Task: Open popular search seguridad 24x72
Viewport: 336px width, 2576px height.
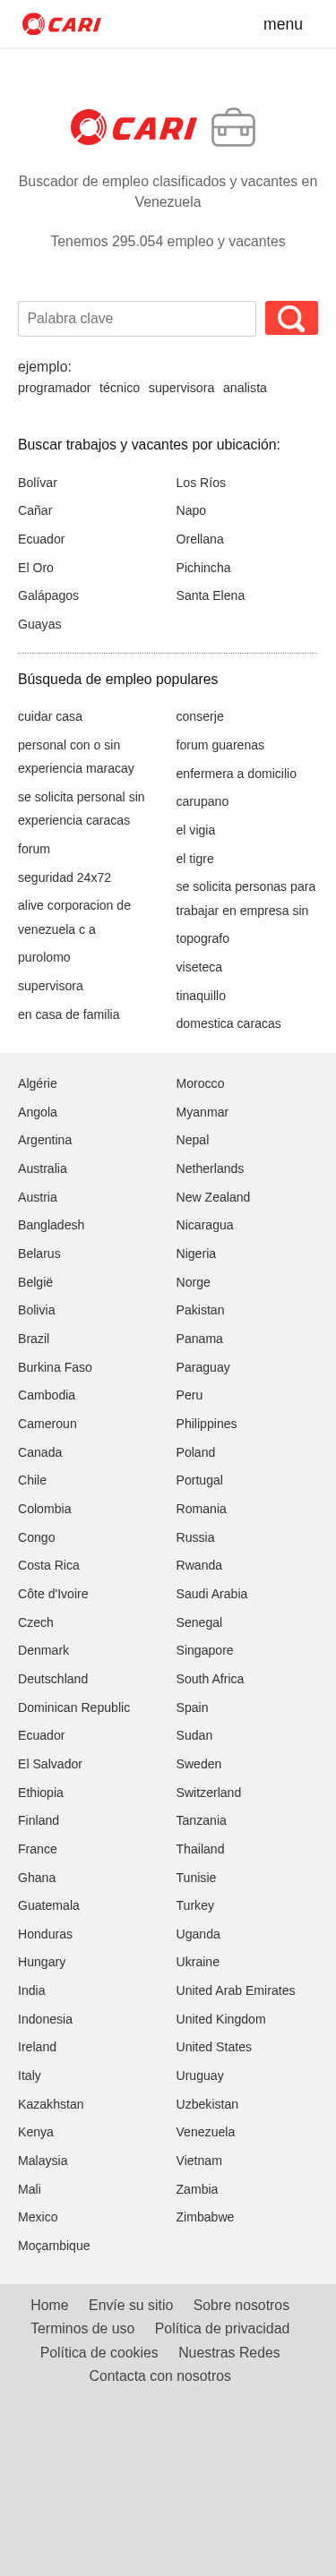Action: 64,877
